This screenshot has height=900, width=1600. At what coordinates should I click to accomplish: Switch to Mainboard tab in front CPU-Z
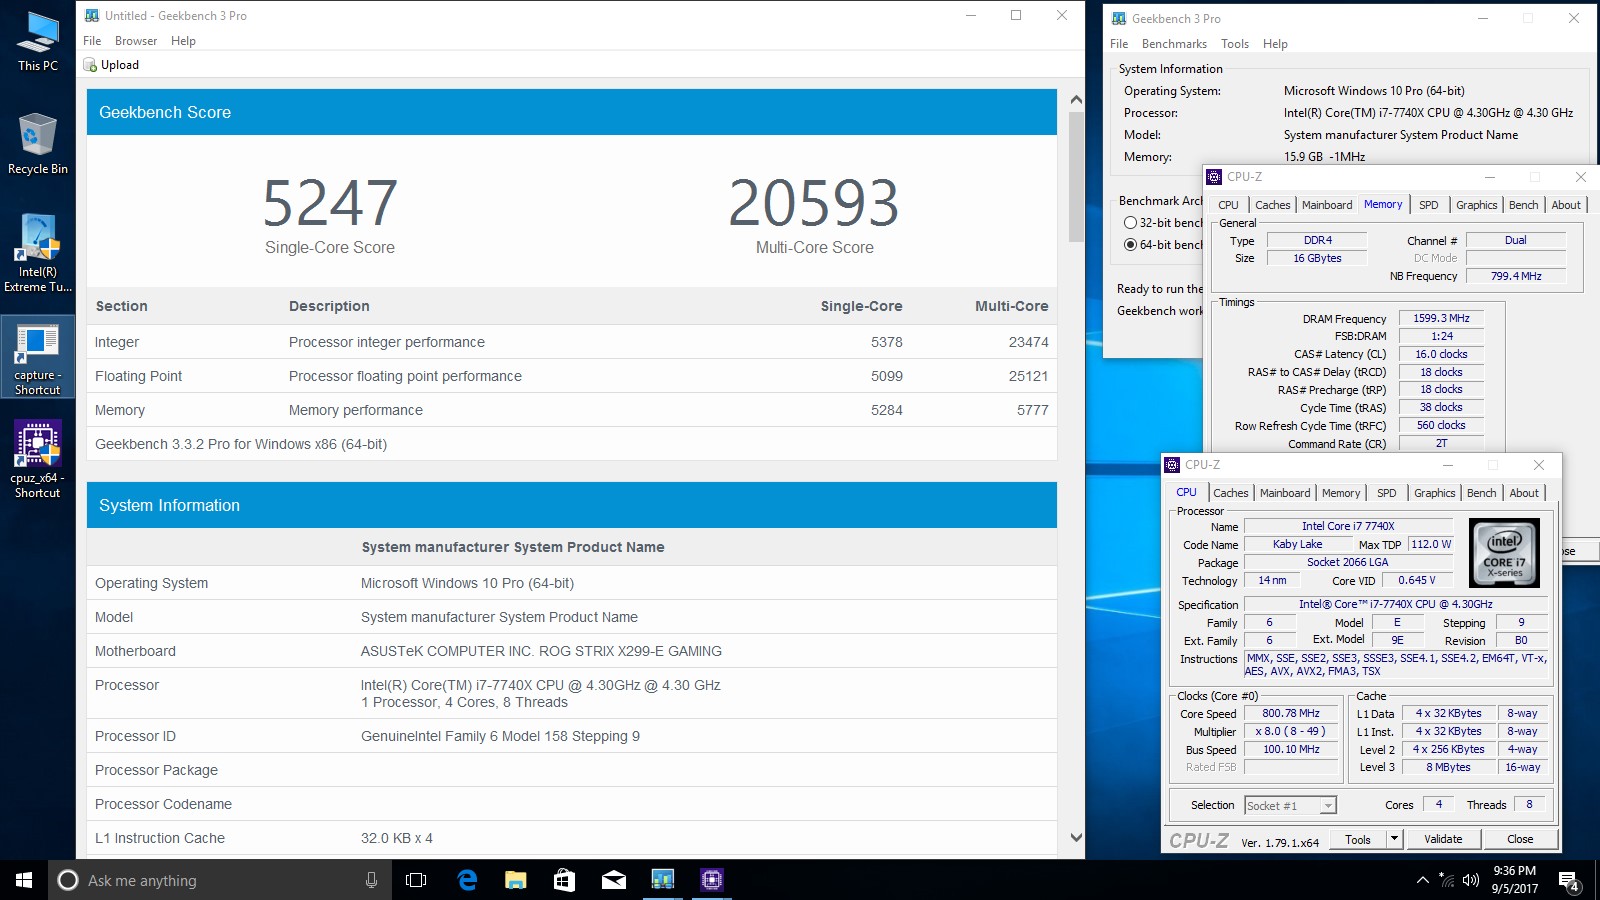click(x=1285, y=493)
